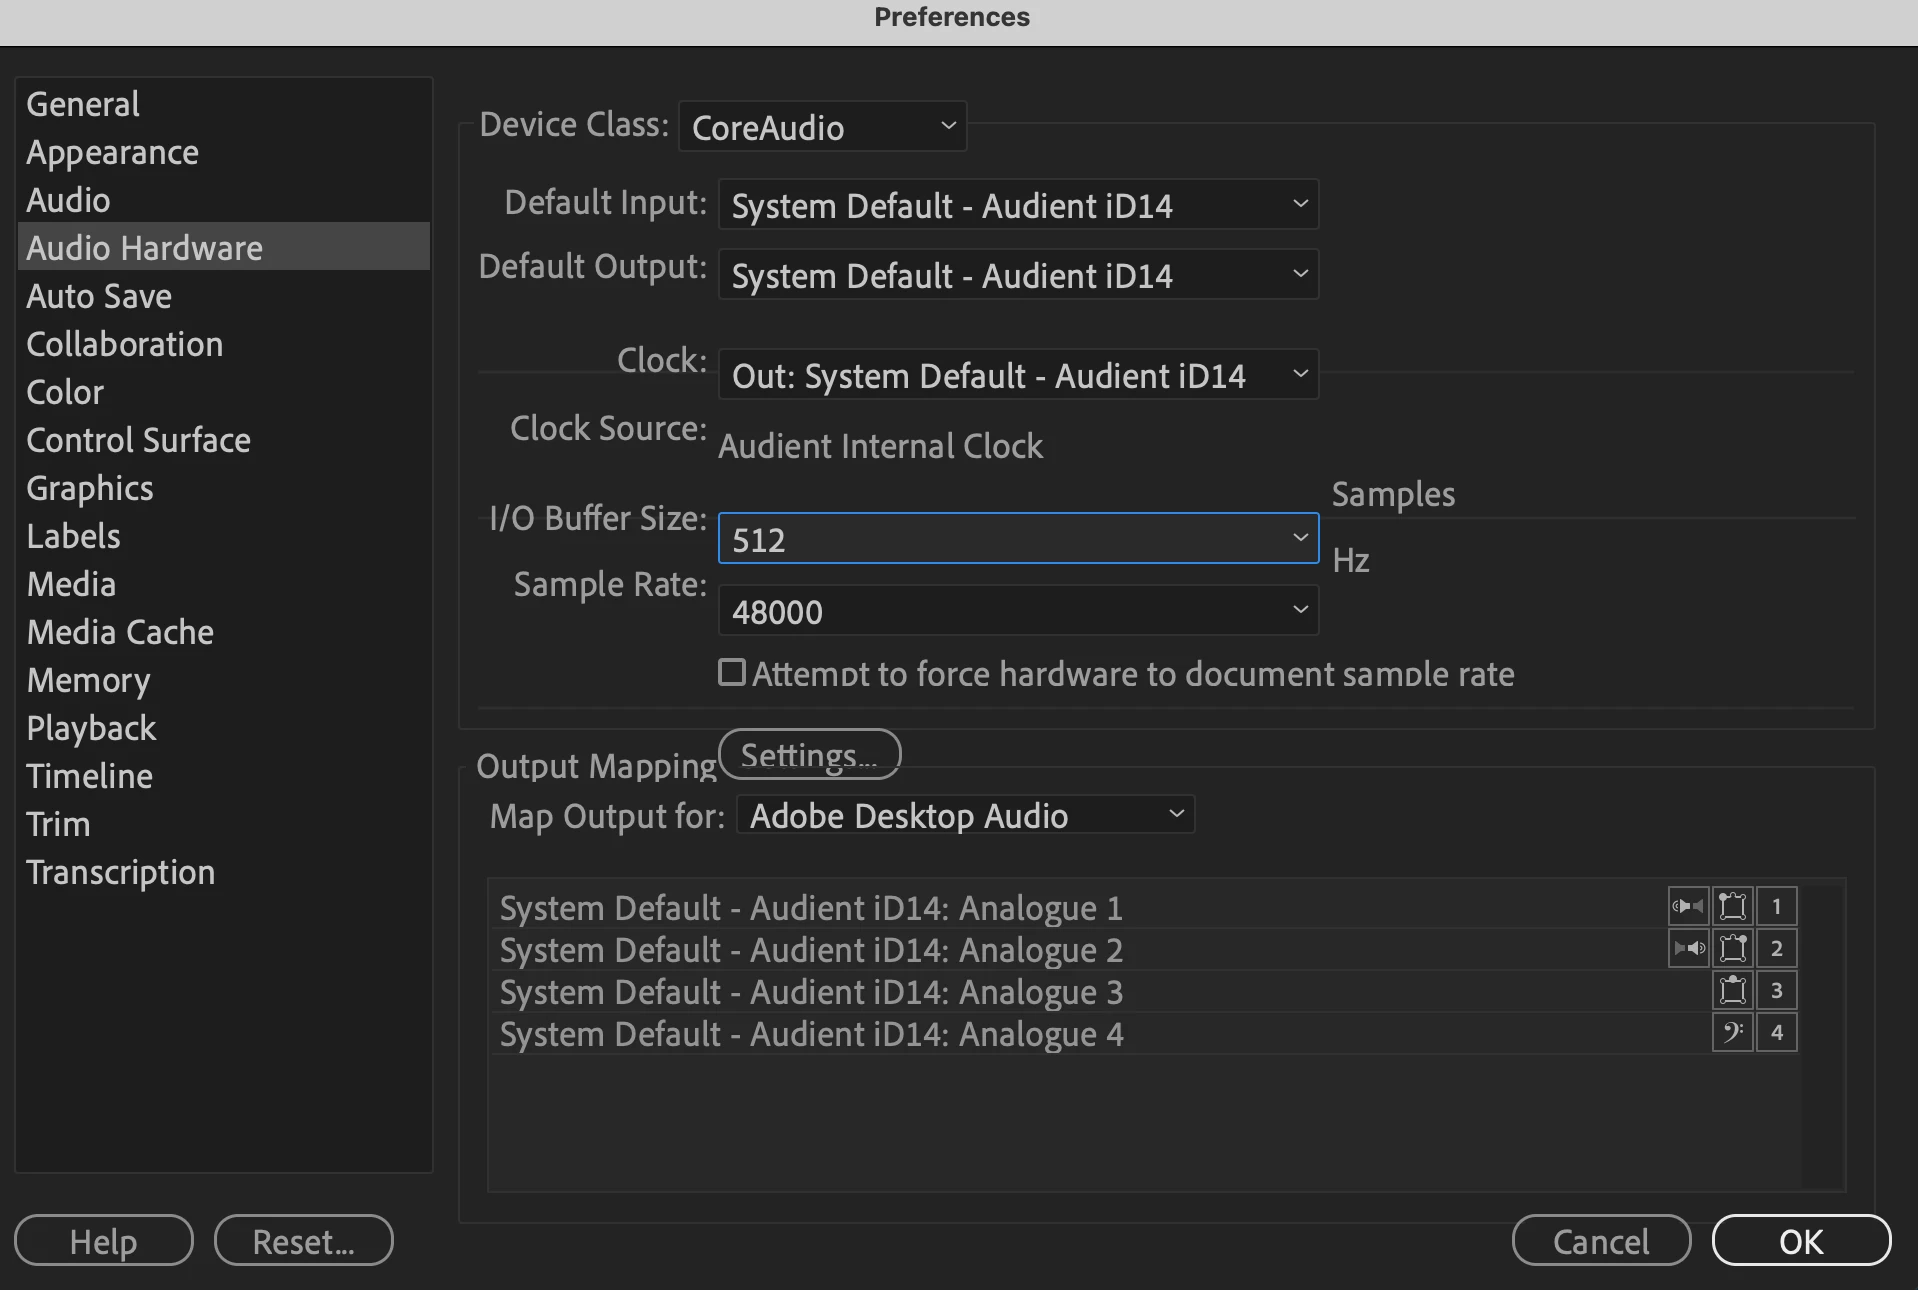The height and width of the screenshot is (1290, 1918).
Task: Open the Device Class dropdown
Action: tap(822, 126)
